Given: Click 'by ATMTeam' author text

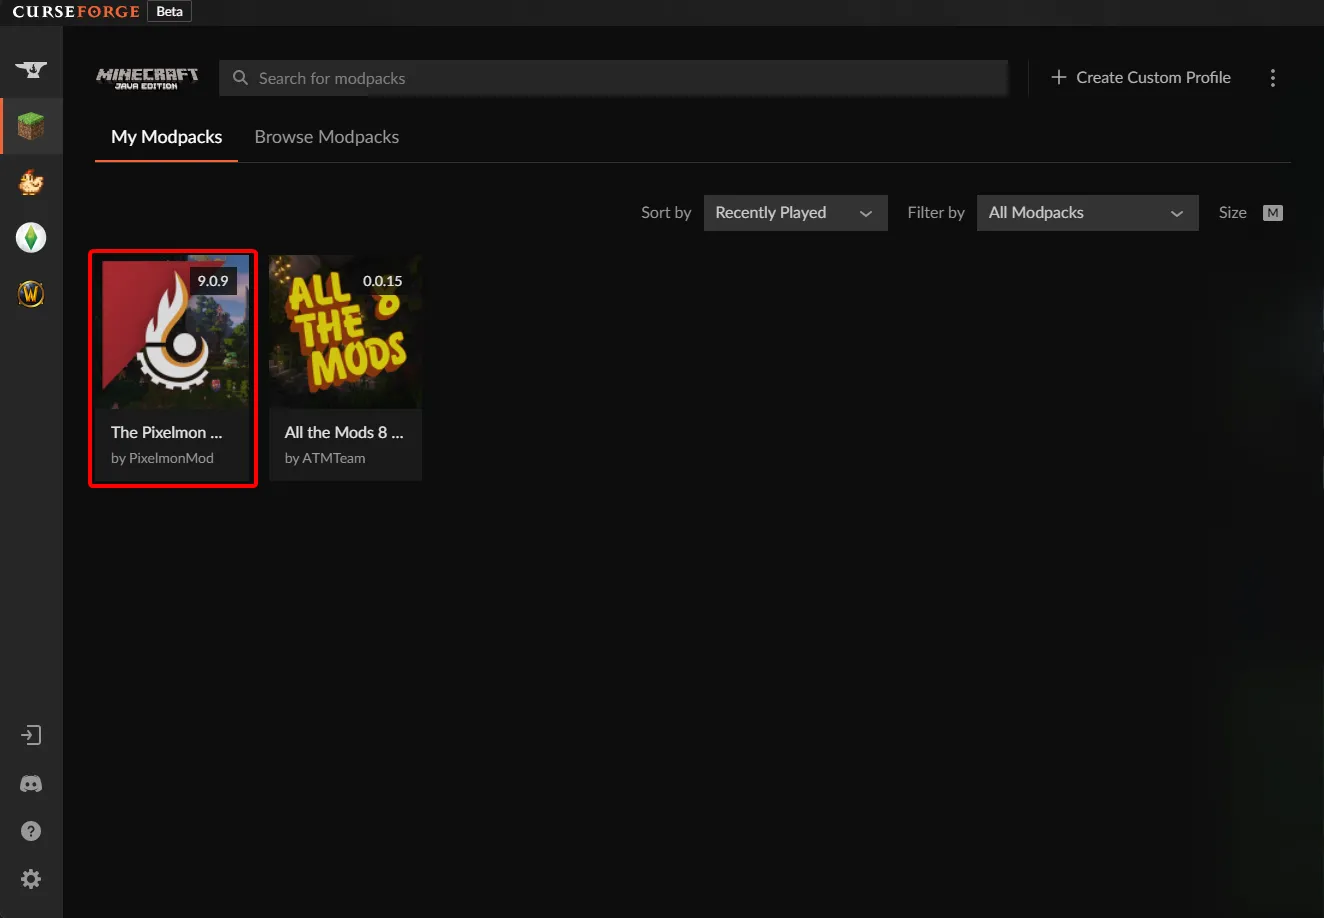Looking at the screenshot, I should (325, 458).
